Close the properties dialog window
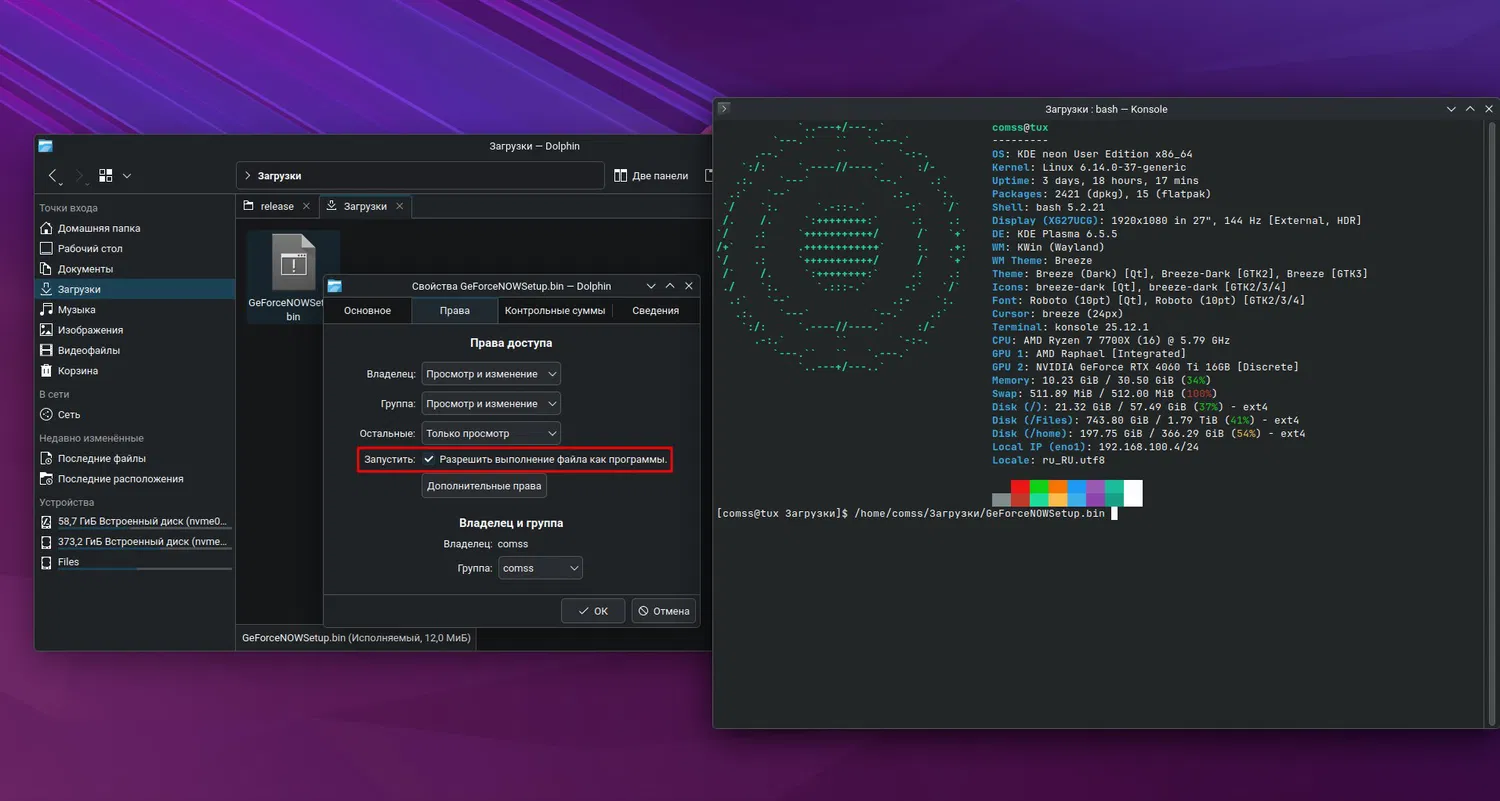The image size is (1500, 801). (x=688, y=286)
